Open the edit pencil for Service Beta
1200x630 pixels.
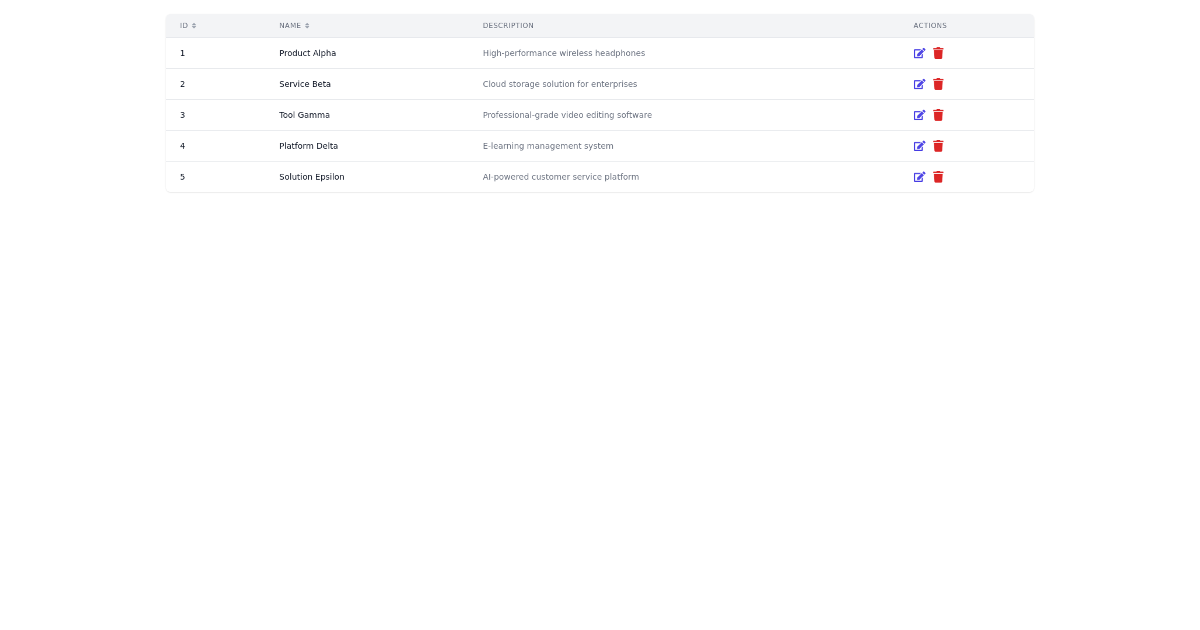(919, 84)
